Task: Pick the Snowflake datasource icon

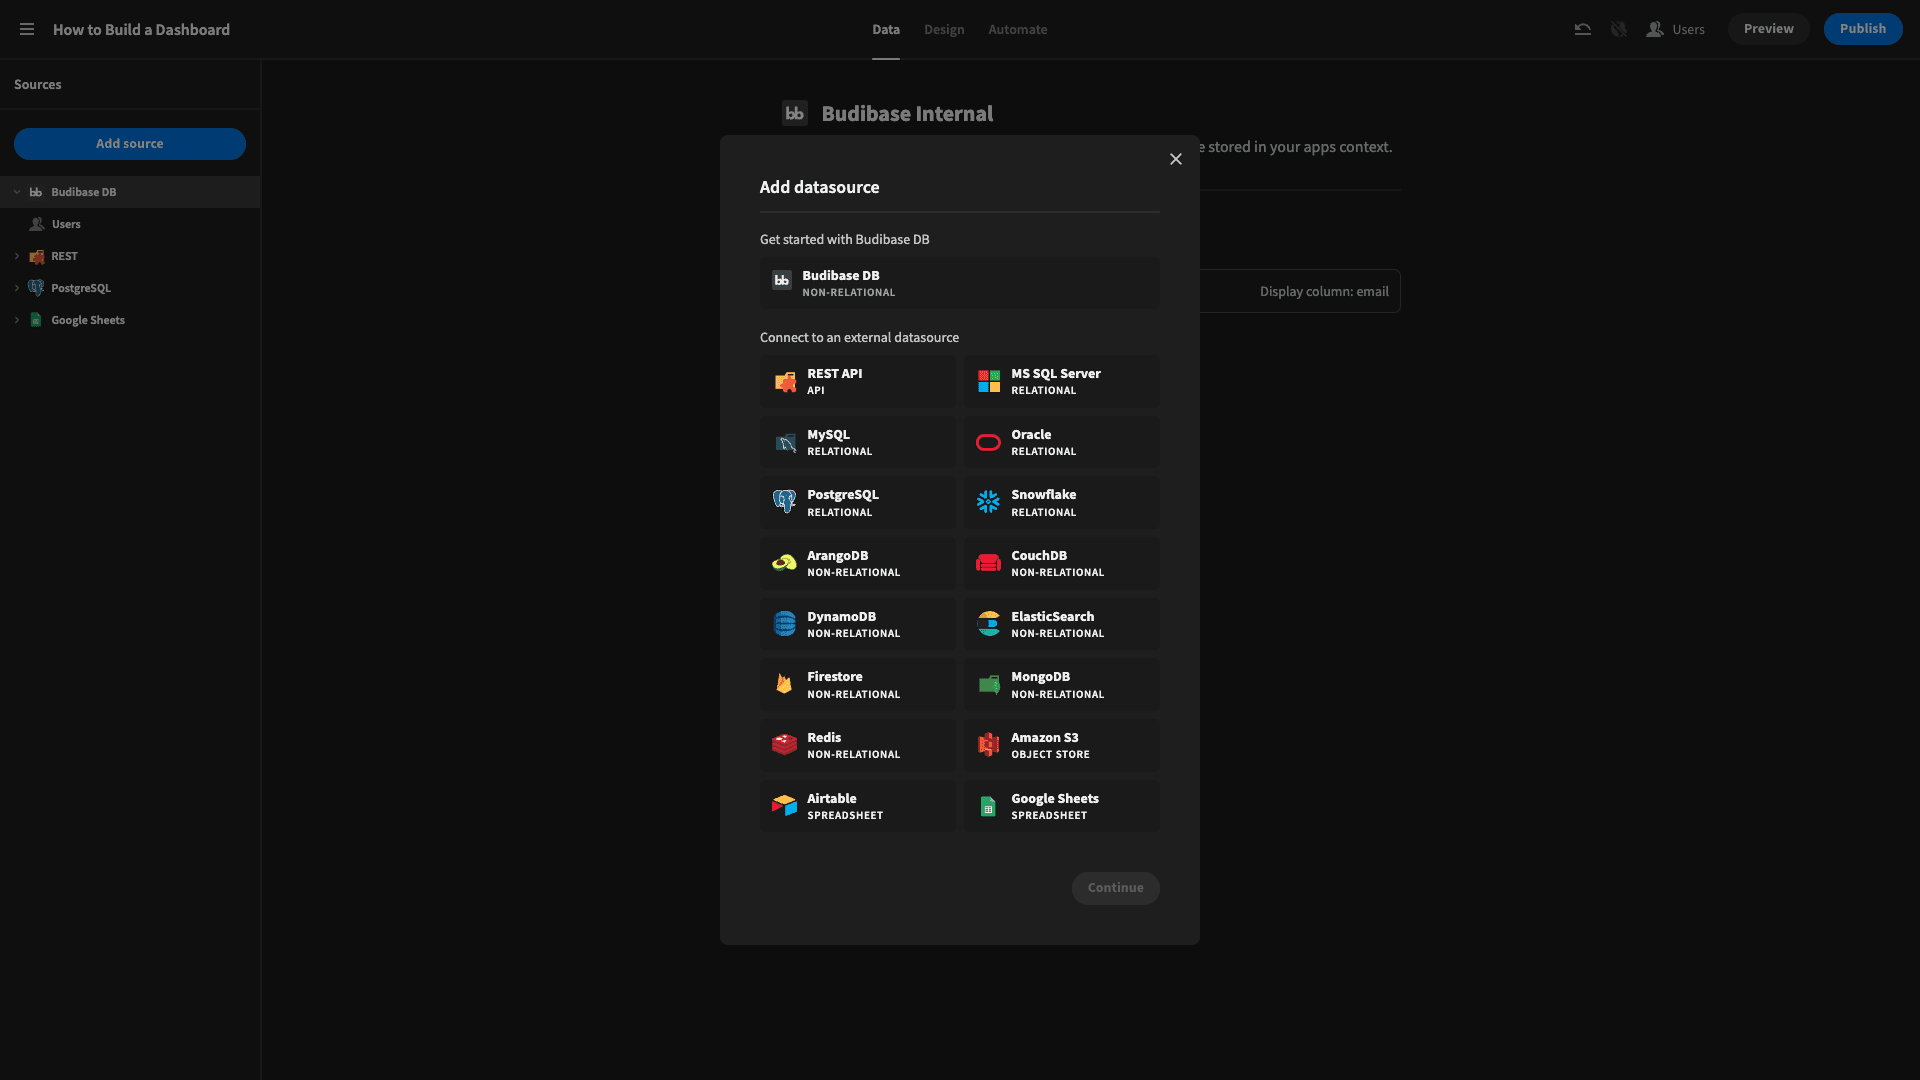Action: coord(988,503)
